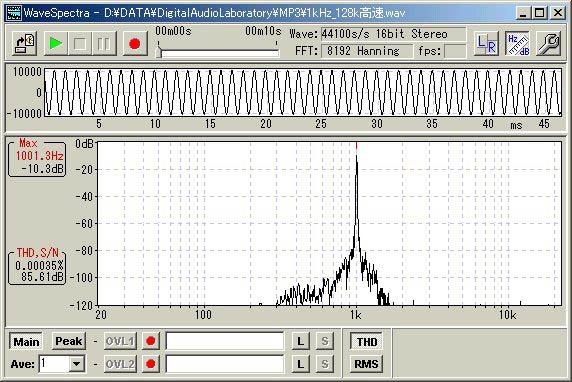Record overlay 2 with its red dot

[x=151, y=364]
